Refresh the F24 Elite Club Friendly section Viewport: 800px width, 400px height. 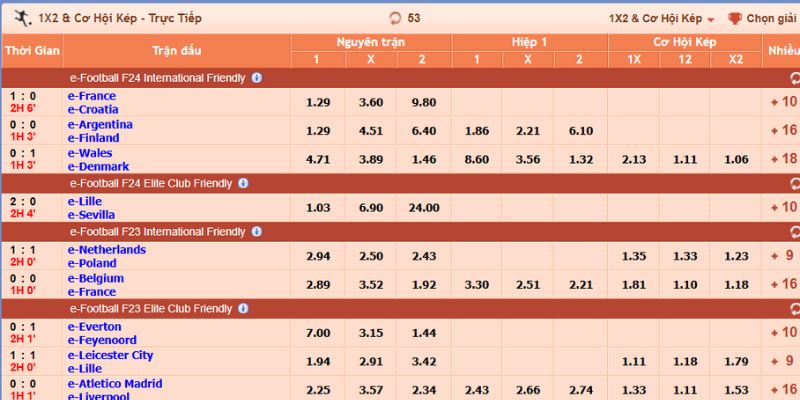click(x=794, y=184)
